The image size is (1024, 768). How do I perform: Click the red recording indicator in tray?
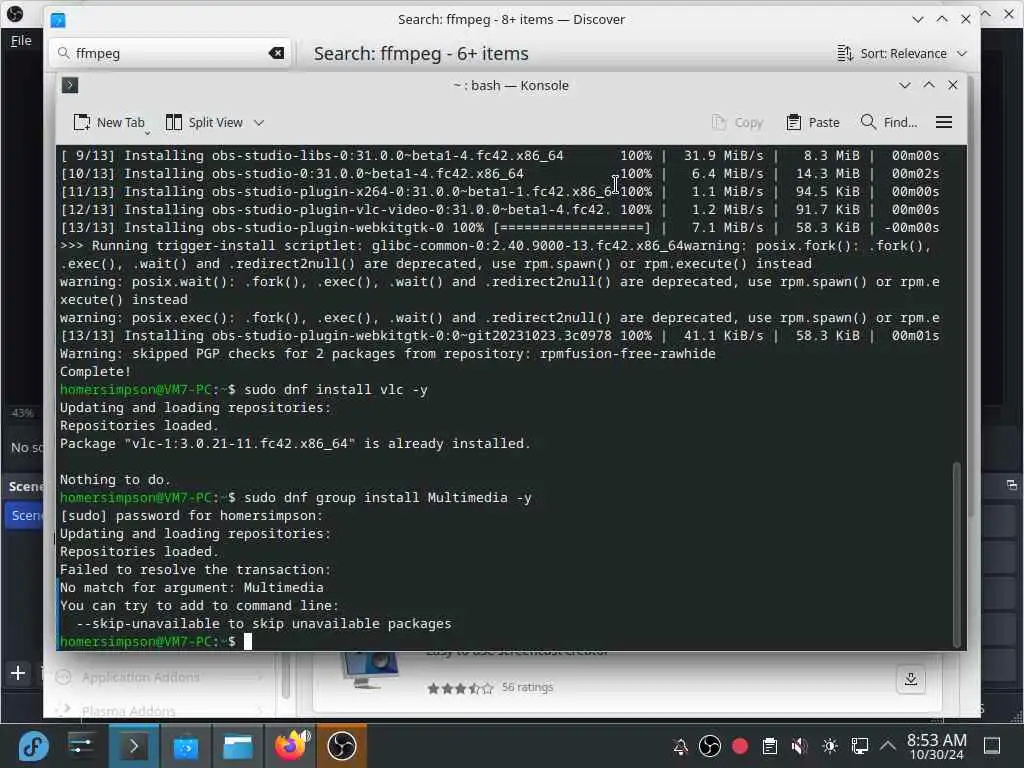pos(740,746)
